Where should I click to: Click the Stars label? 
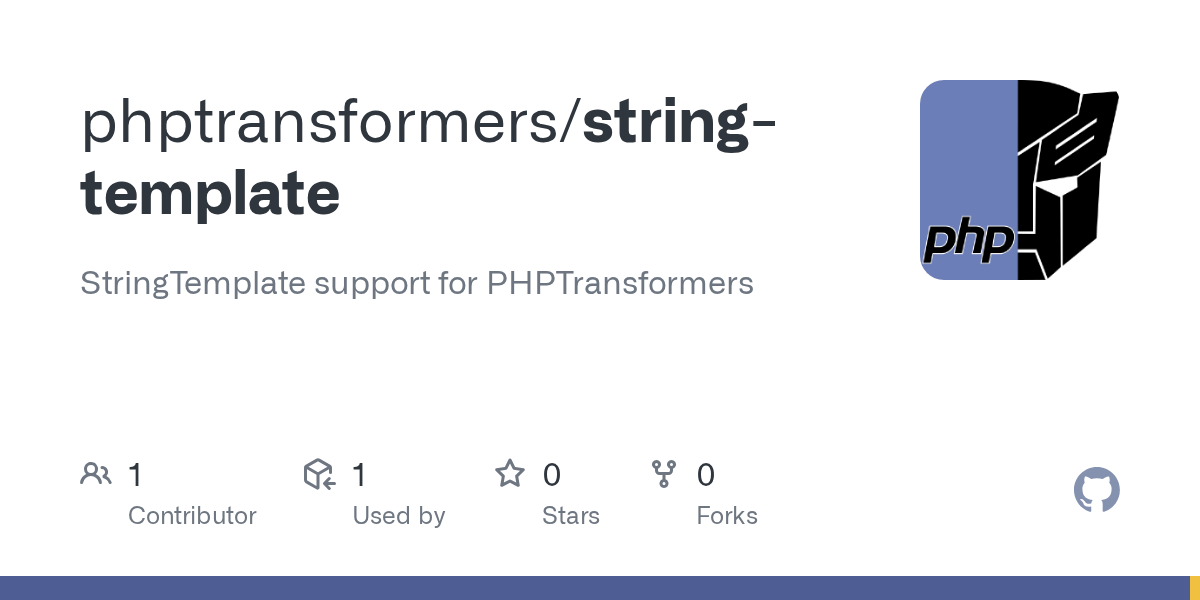570,516
